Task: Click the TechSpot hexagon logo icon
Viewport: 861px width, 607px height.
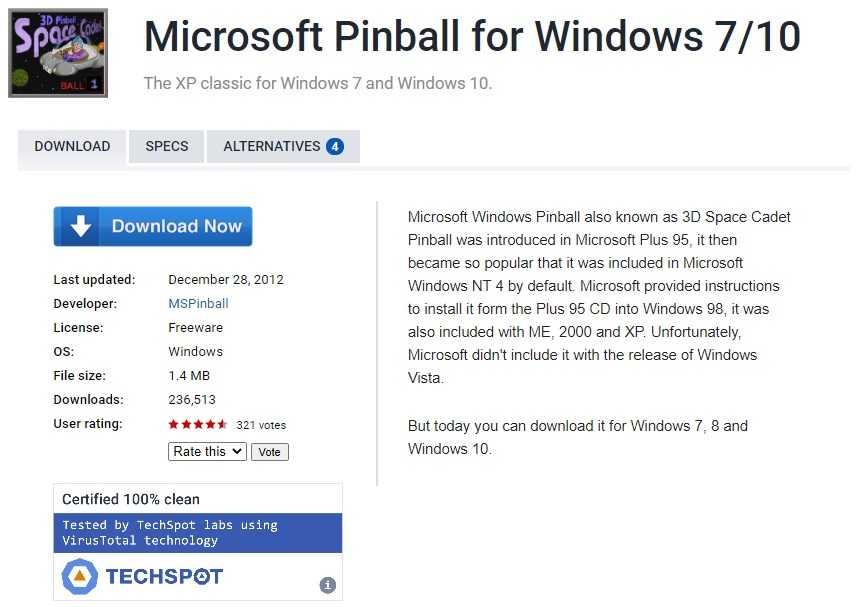Action: (x=80, y=577)
